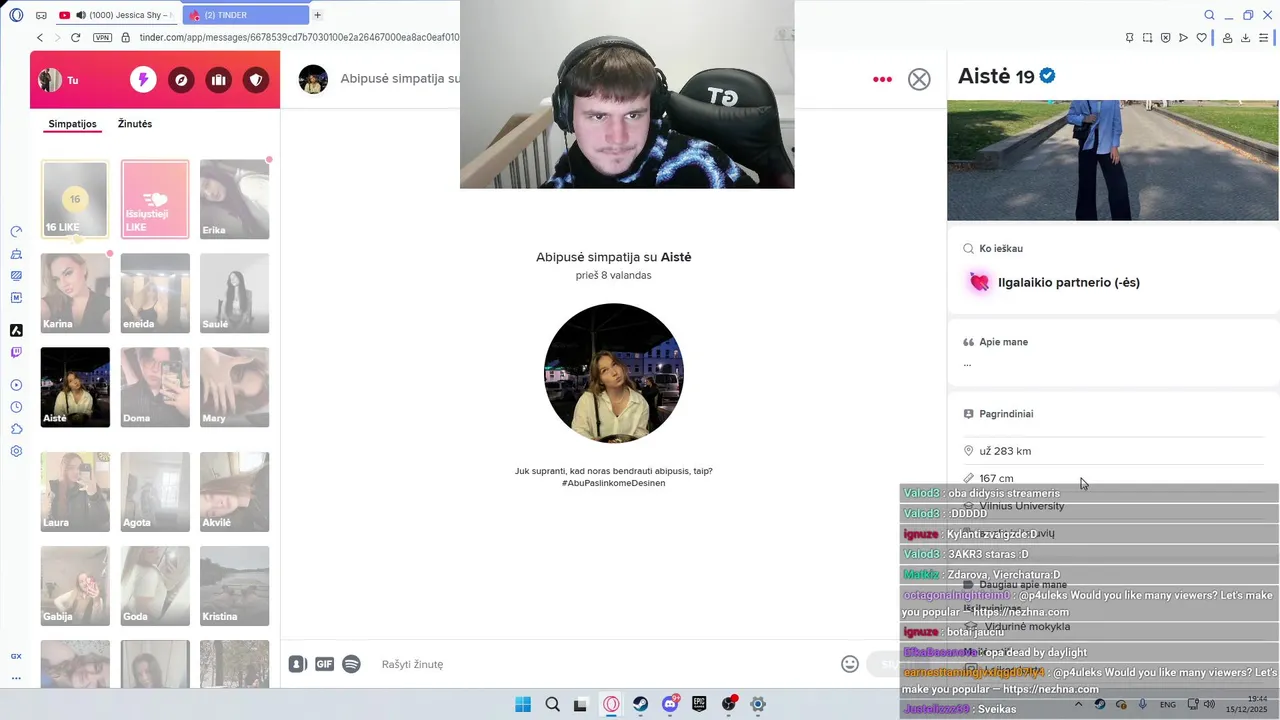
Task: Open the downloads icon in toolbar
Action: tap(1245, 38)
